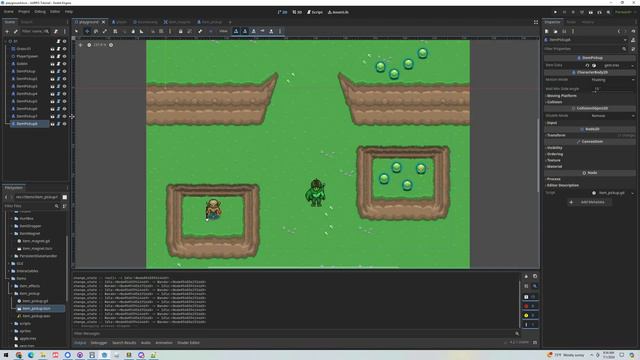Activate the Scale Mode tool
This screenshot has width=640, height=360.
coord(105,31)
